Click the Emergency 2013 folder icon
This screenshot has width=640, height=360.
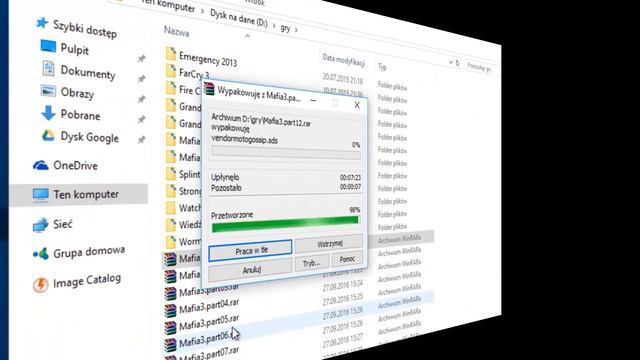(x=171, y=54)
